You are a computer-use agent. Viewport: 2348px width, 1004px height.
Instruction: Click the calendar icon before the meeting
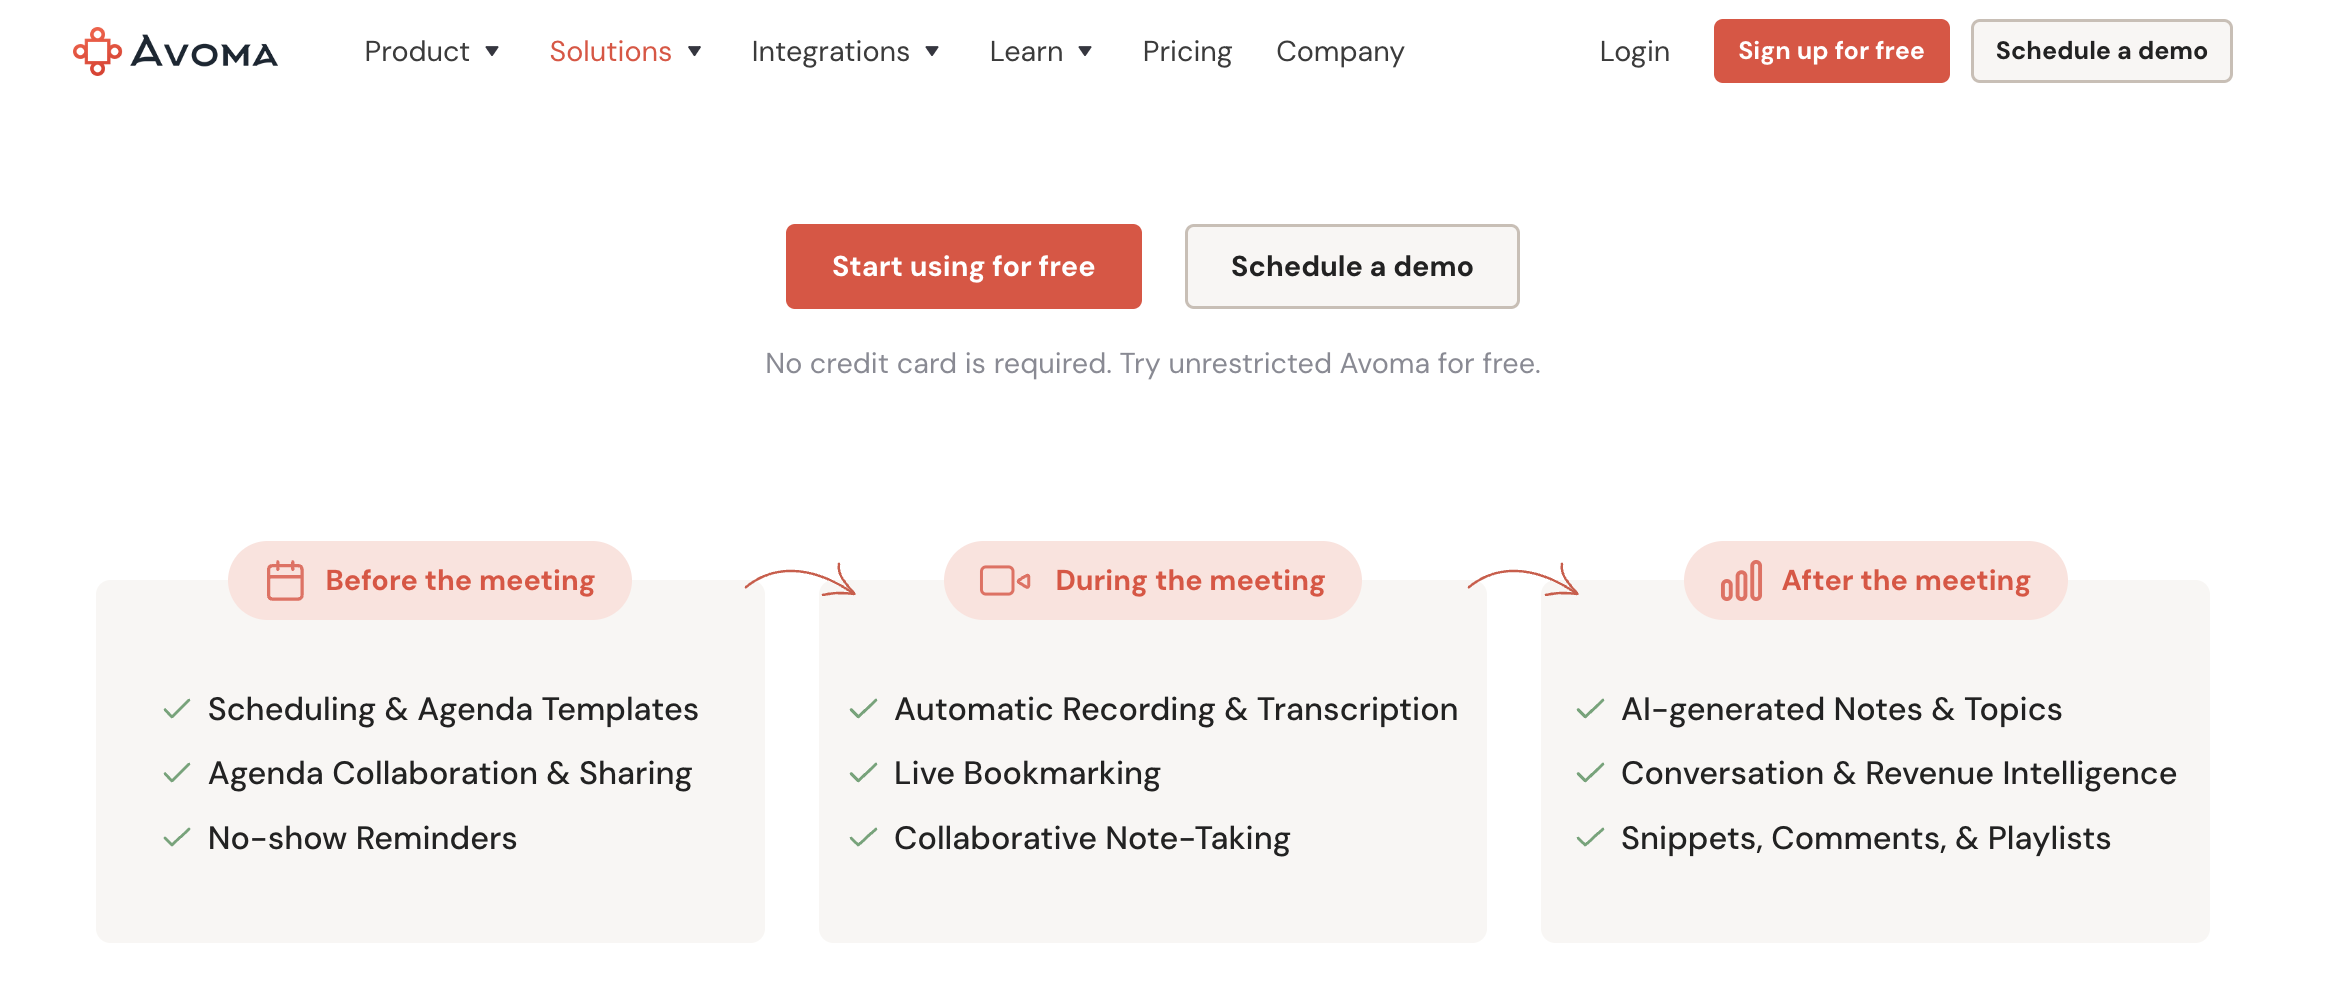coord(285,581)
